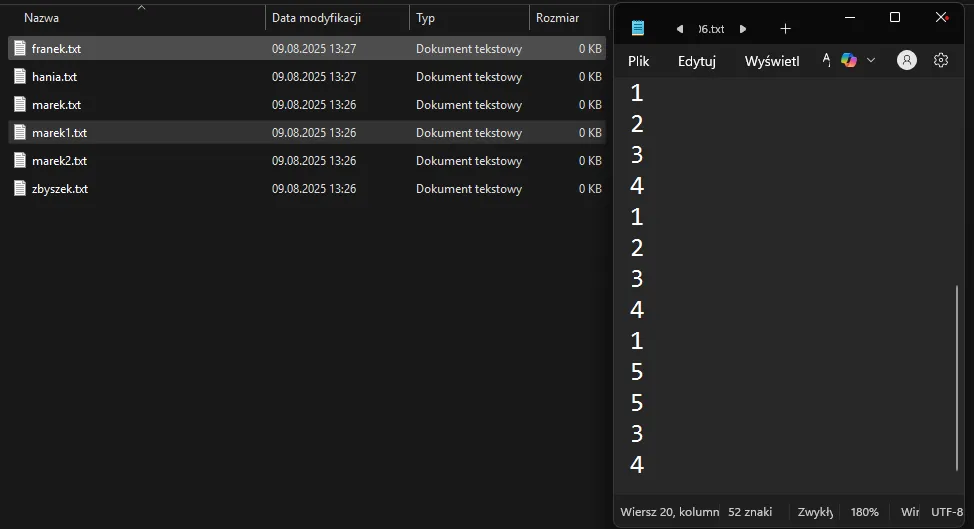Select the marek2.txt file
Image resolution: width=974 pixels, height=529 pixels.
59,160
